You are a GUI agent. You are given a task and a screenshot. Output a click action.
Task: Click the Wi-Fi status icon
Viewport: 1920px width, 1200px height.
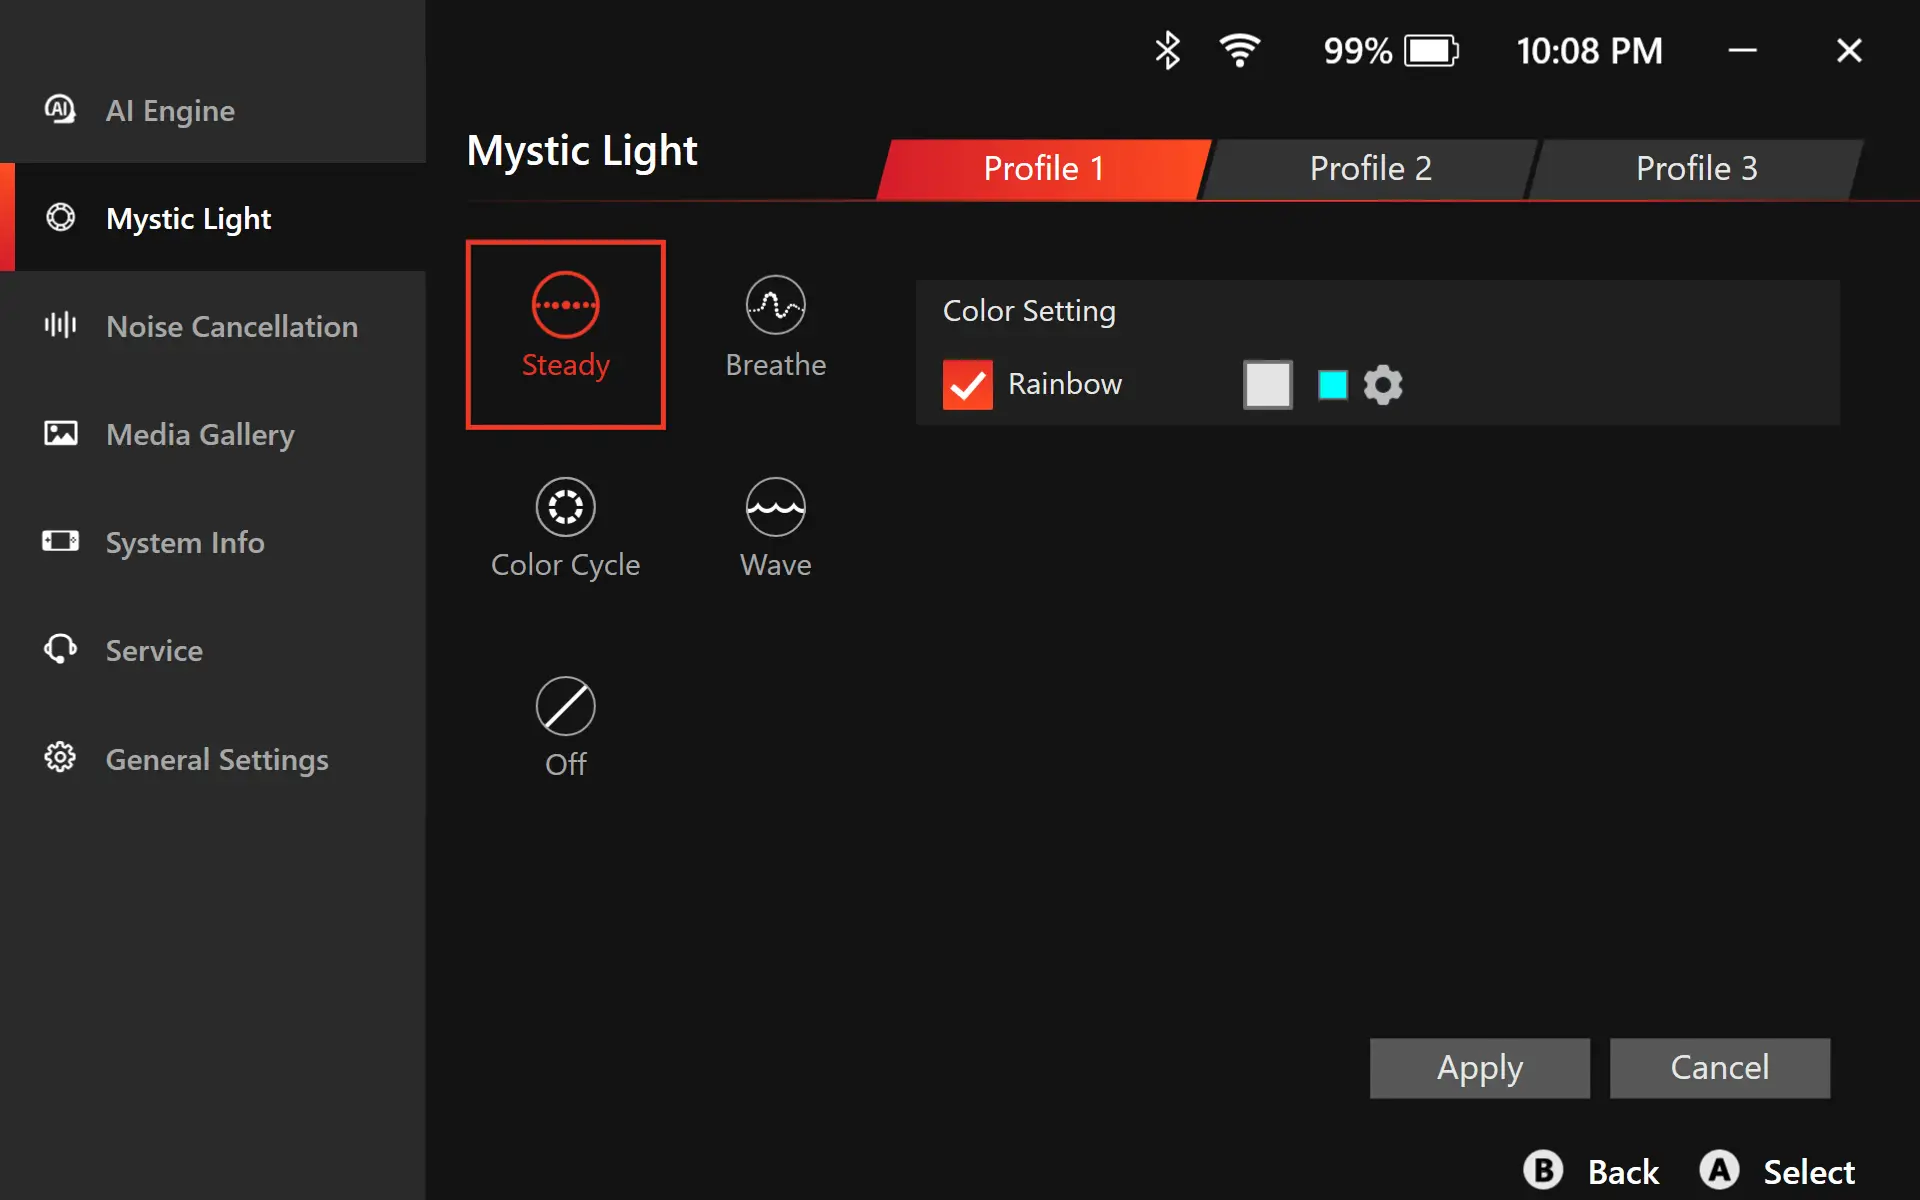click(1239, 51)
